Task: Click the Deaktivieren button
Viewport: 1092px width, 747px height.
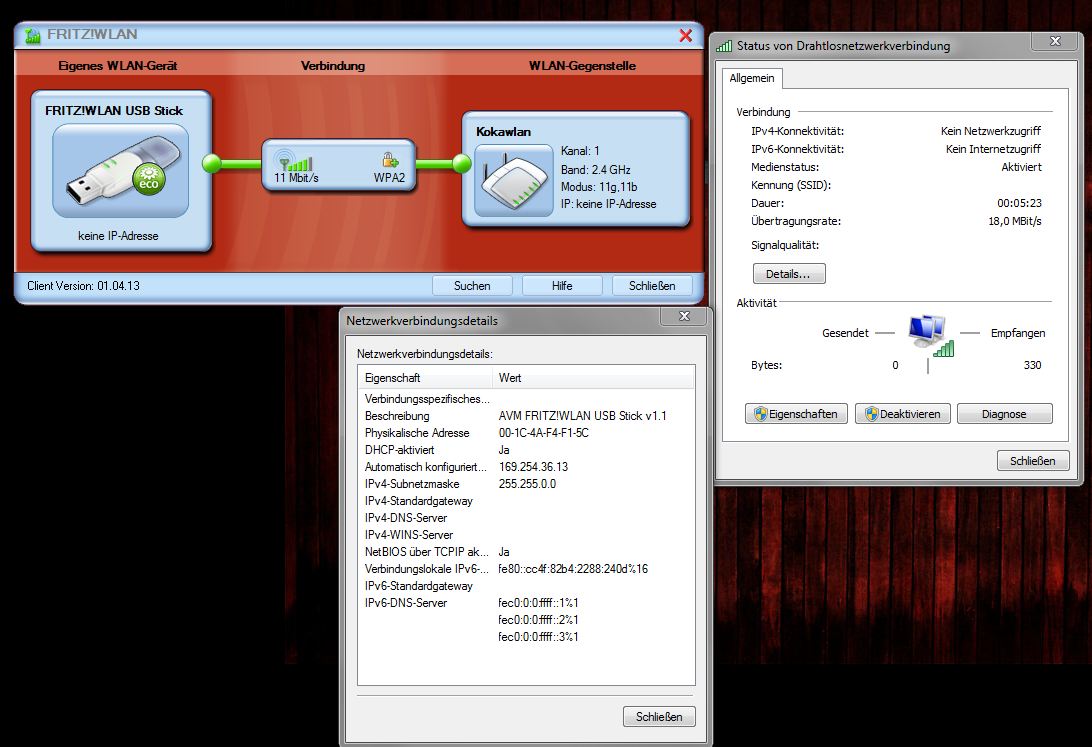Action: coord(903,414)
